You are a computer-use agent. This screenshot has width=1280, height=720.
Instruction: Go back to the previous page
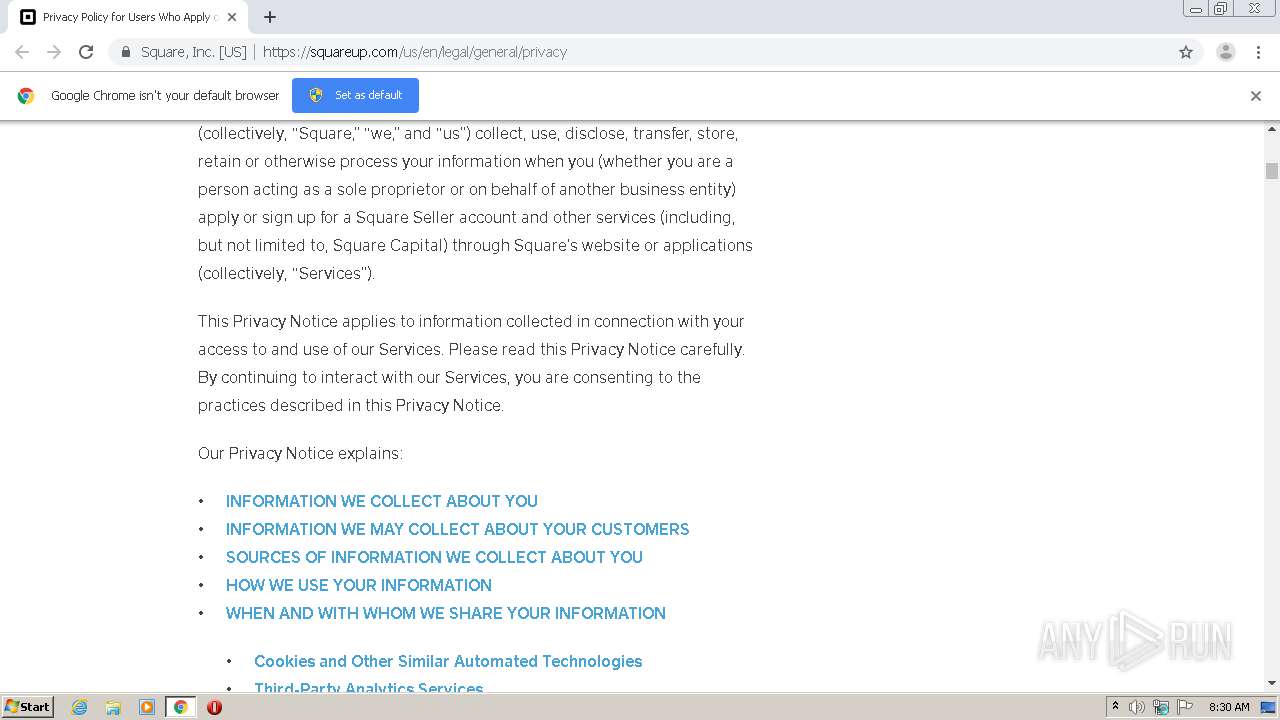[22, 52]
